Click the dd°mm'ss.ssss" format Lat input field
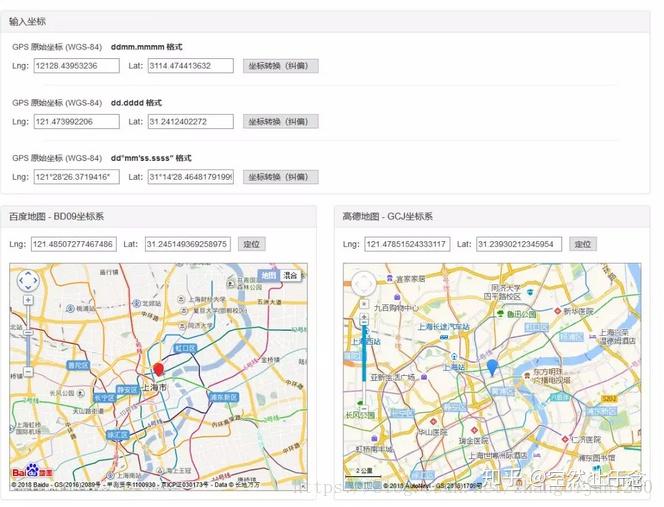 [x=191, y=177]
